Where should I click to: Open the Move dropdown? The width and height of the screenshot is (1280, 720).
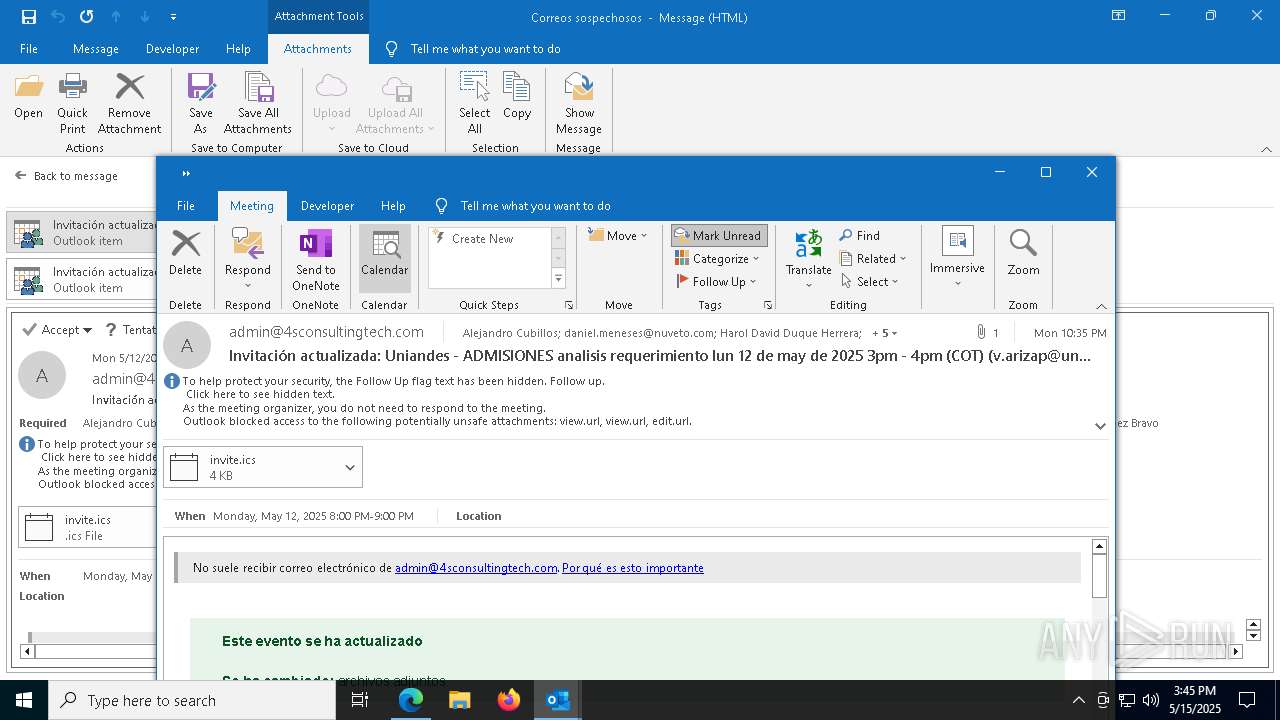pos(618,236)
